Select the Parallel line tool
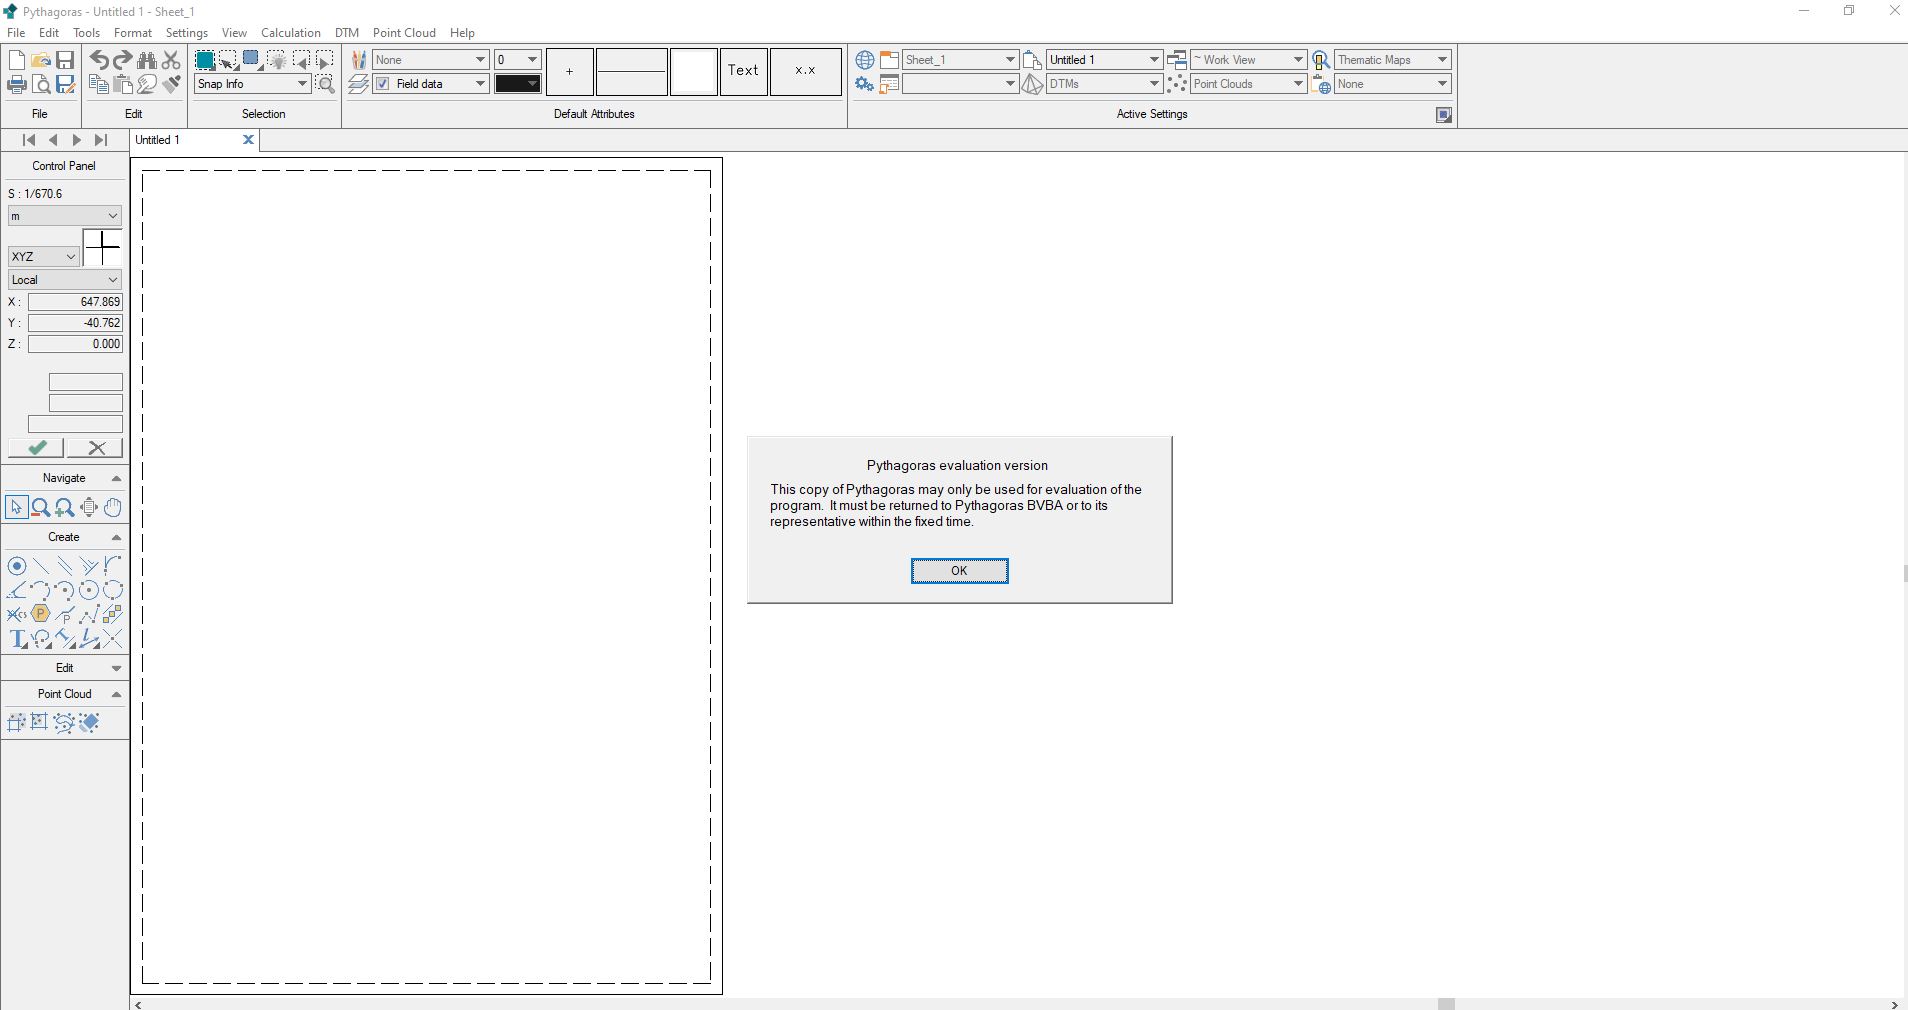The image size is (1908, 1010). (x=65, y=566)
